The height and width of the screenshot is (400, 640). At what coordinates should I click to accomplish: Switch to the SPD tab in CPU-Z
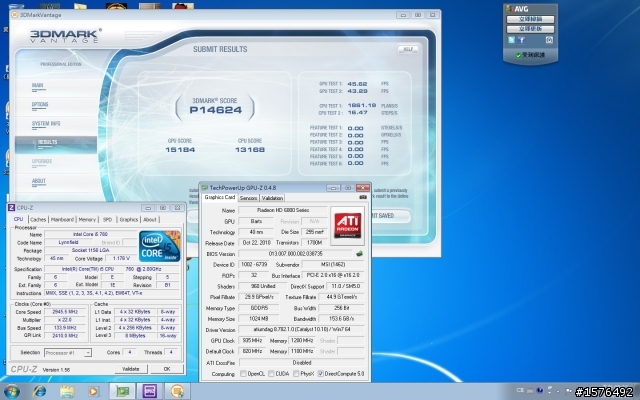(107, 220)
